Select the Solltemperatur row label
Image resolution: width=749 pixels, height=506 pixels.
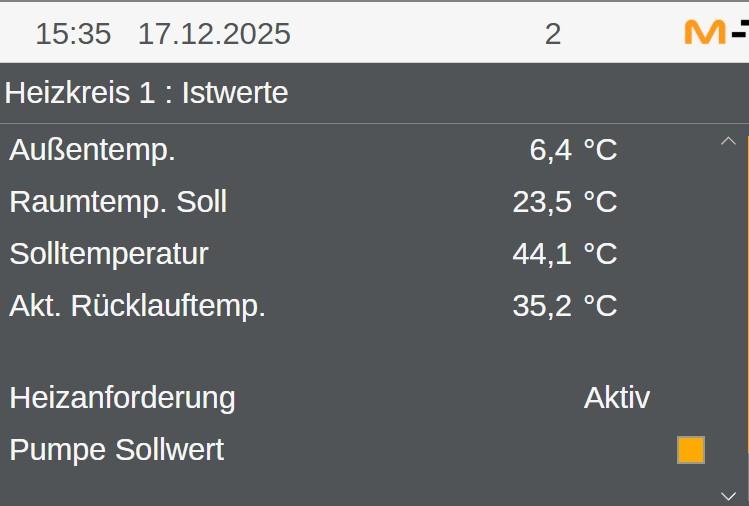point(109,254)
